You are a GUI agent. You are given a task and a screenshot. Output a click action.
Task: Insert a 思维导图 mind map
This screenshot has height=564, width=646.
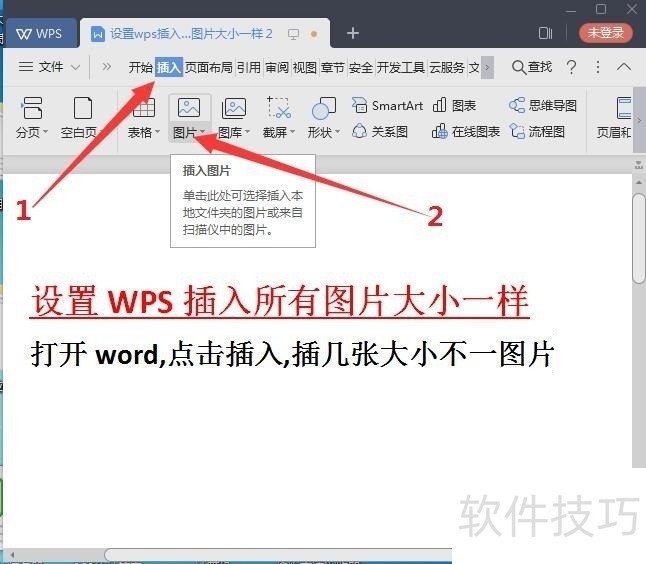[x=543, y=105]
